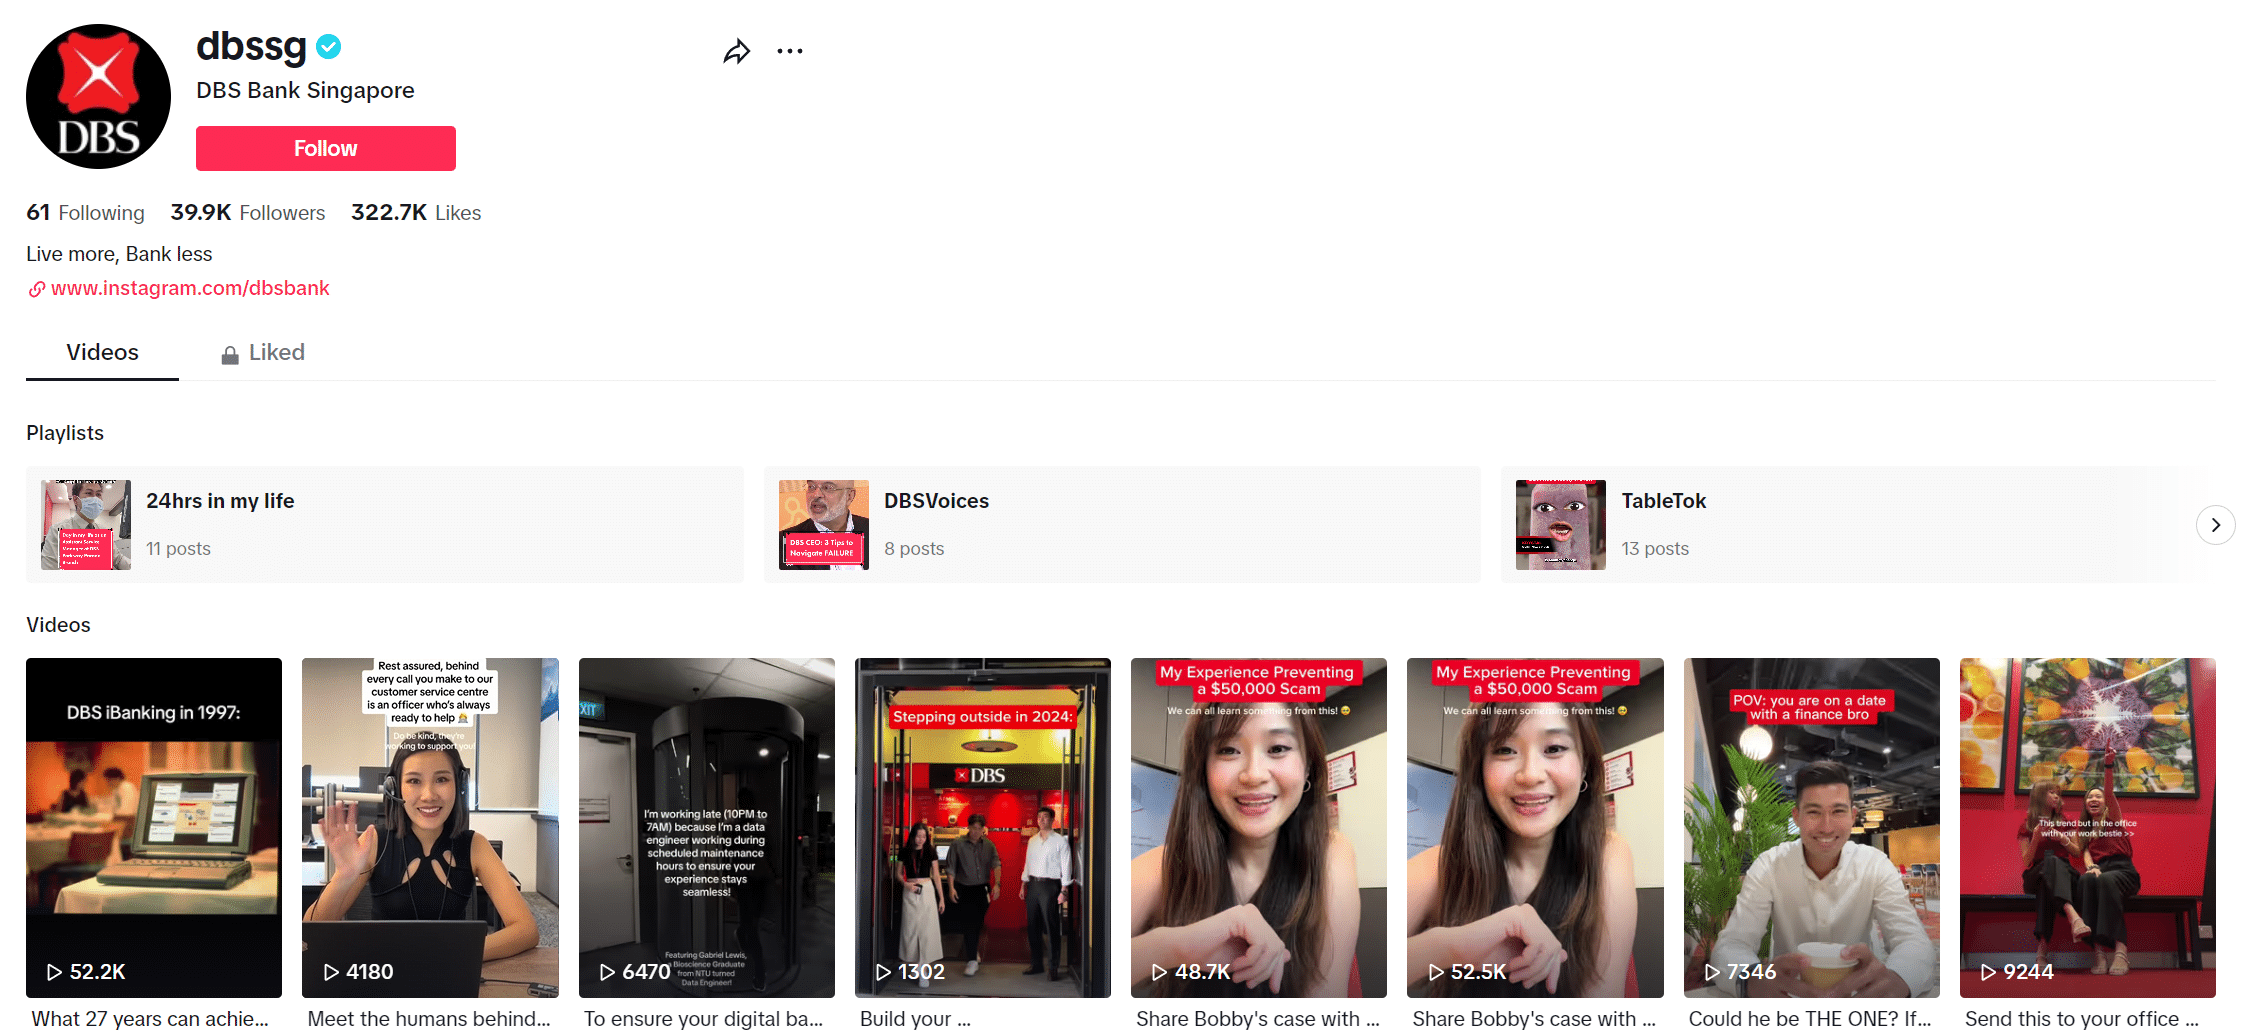Click the 24hrs in my life playlist thumbnail
This screenshot has width=2245, height=1032.
[86, 525]
